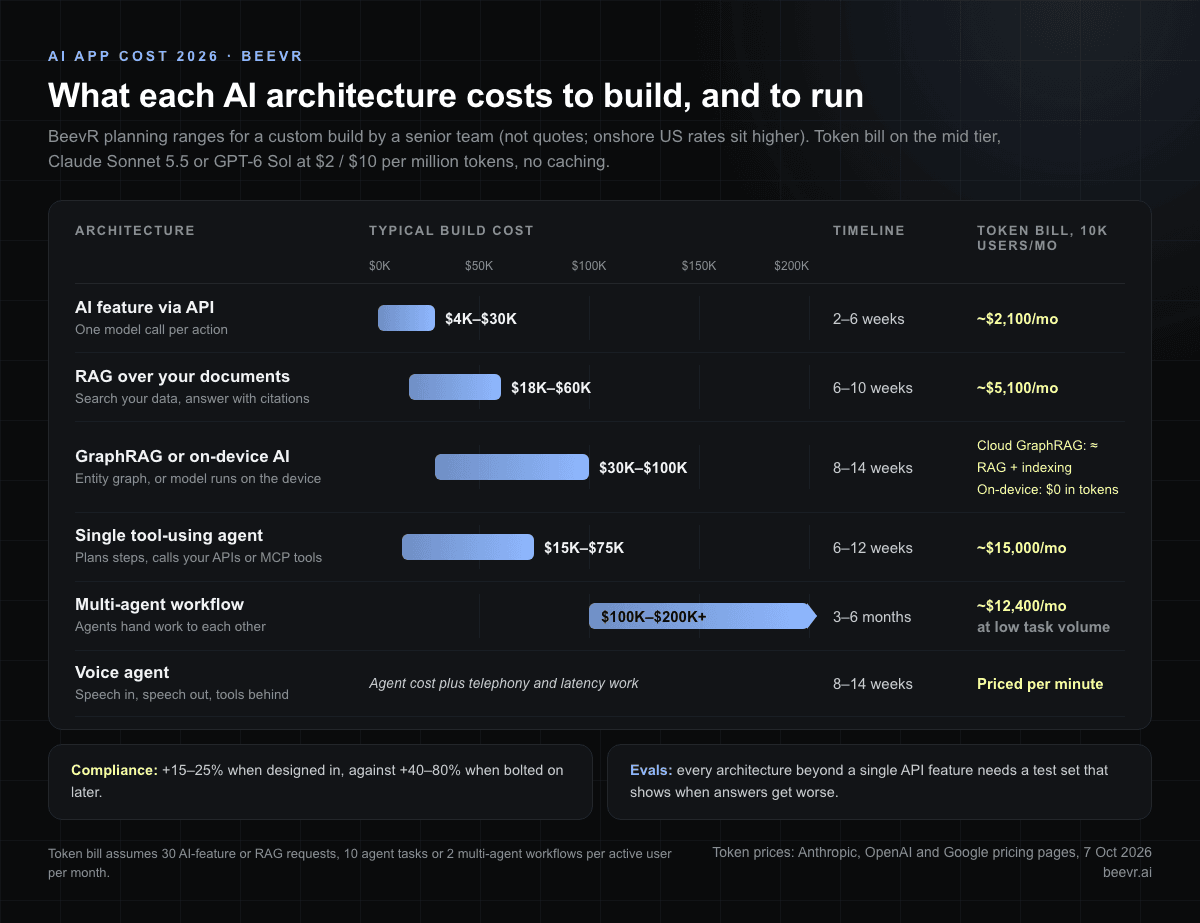Click the AI APP COST 2026 · BEEVR header
The image size is (1200, 923).
[x=175, y=57]
